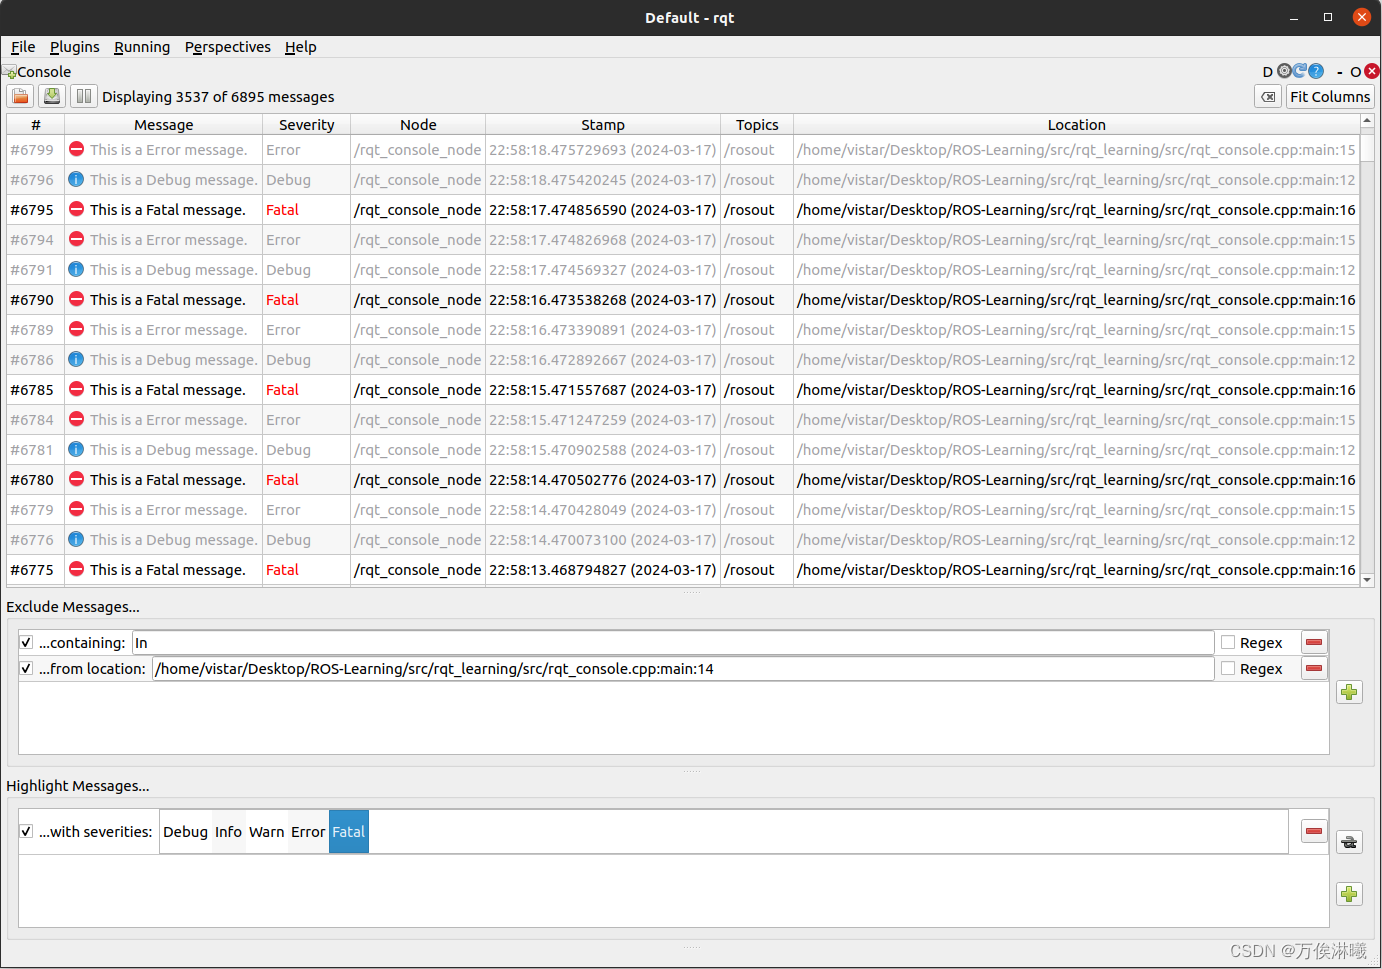1382x969 pixels.
Task: Open the File menu
Action: (23, 47)
